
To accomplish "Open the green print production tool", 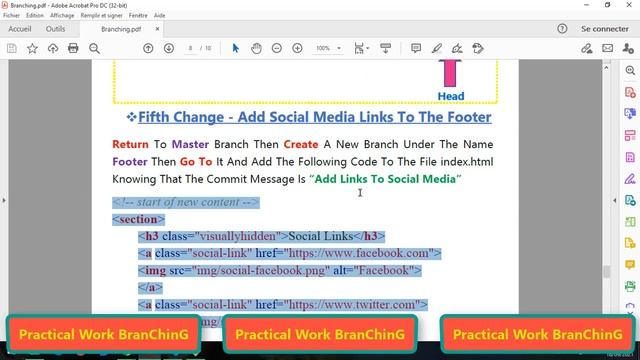I will tap(630, 286).
